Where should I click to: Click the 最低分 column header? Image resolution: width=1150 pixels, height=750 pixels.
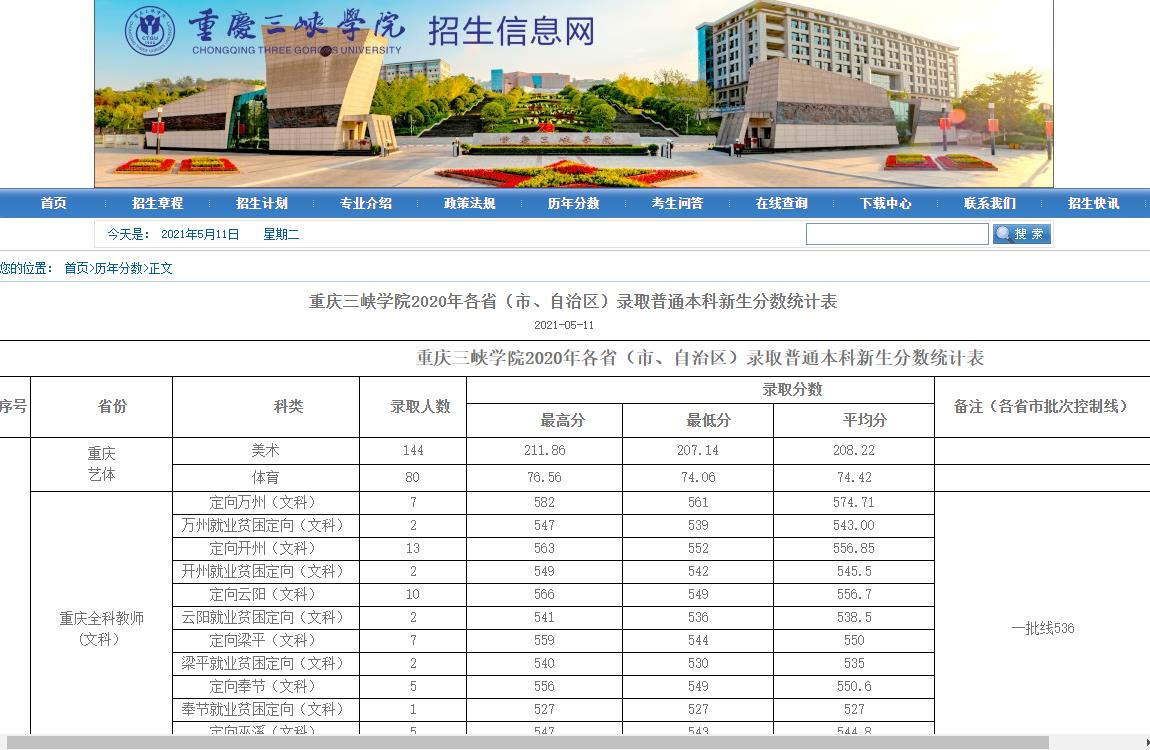click(x=708, y=420)
